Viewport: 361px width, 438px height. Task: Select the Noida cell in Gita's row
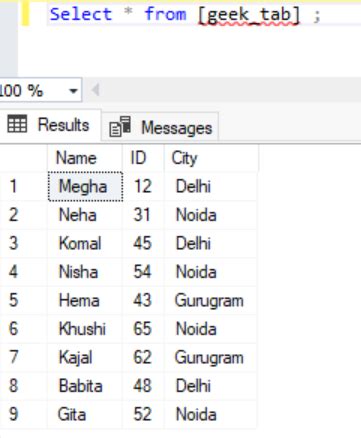click(210, 415)
